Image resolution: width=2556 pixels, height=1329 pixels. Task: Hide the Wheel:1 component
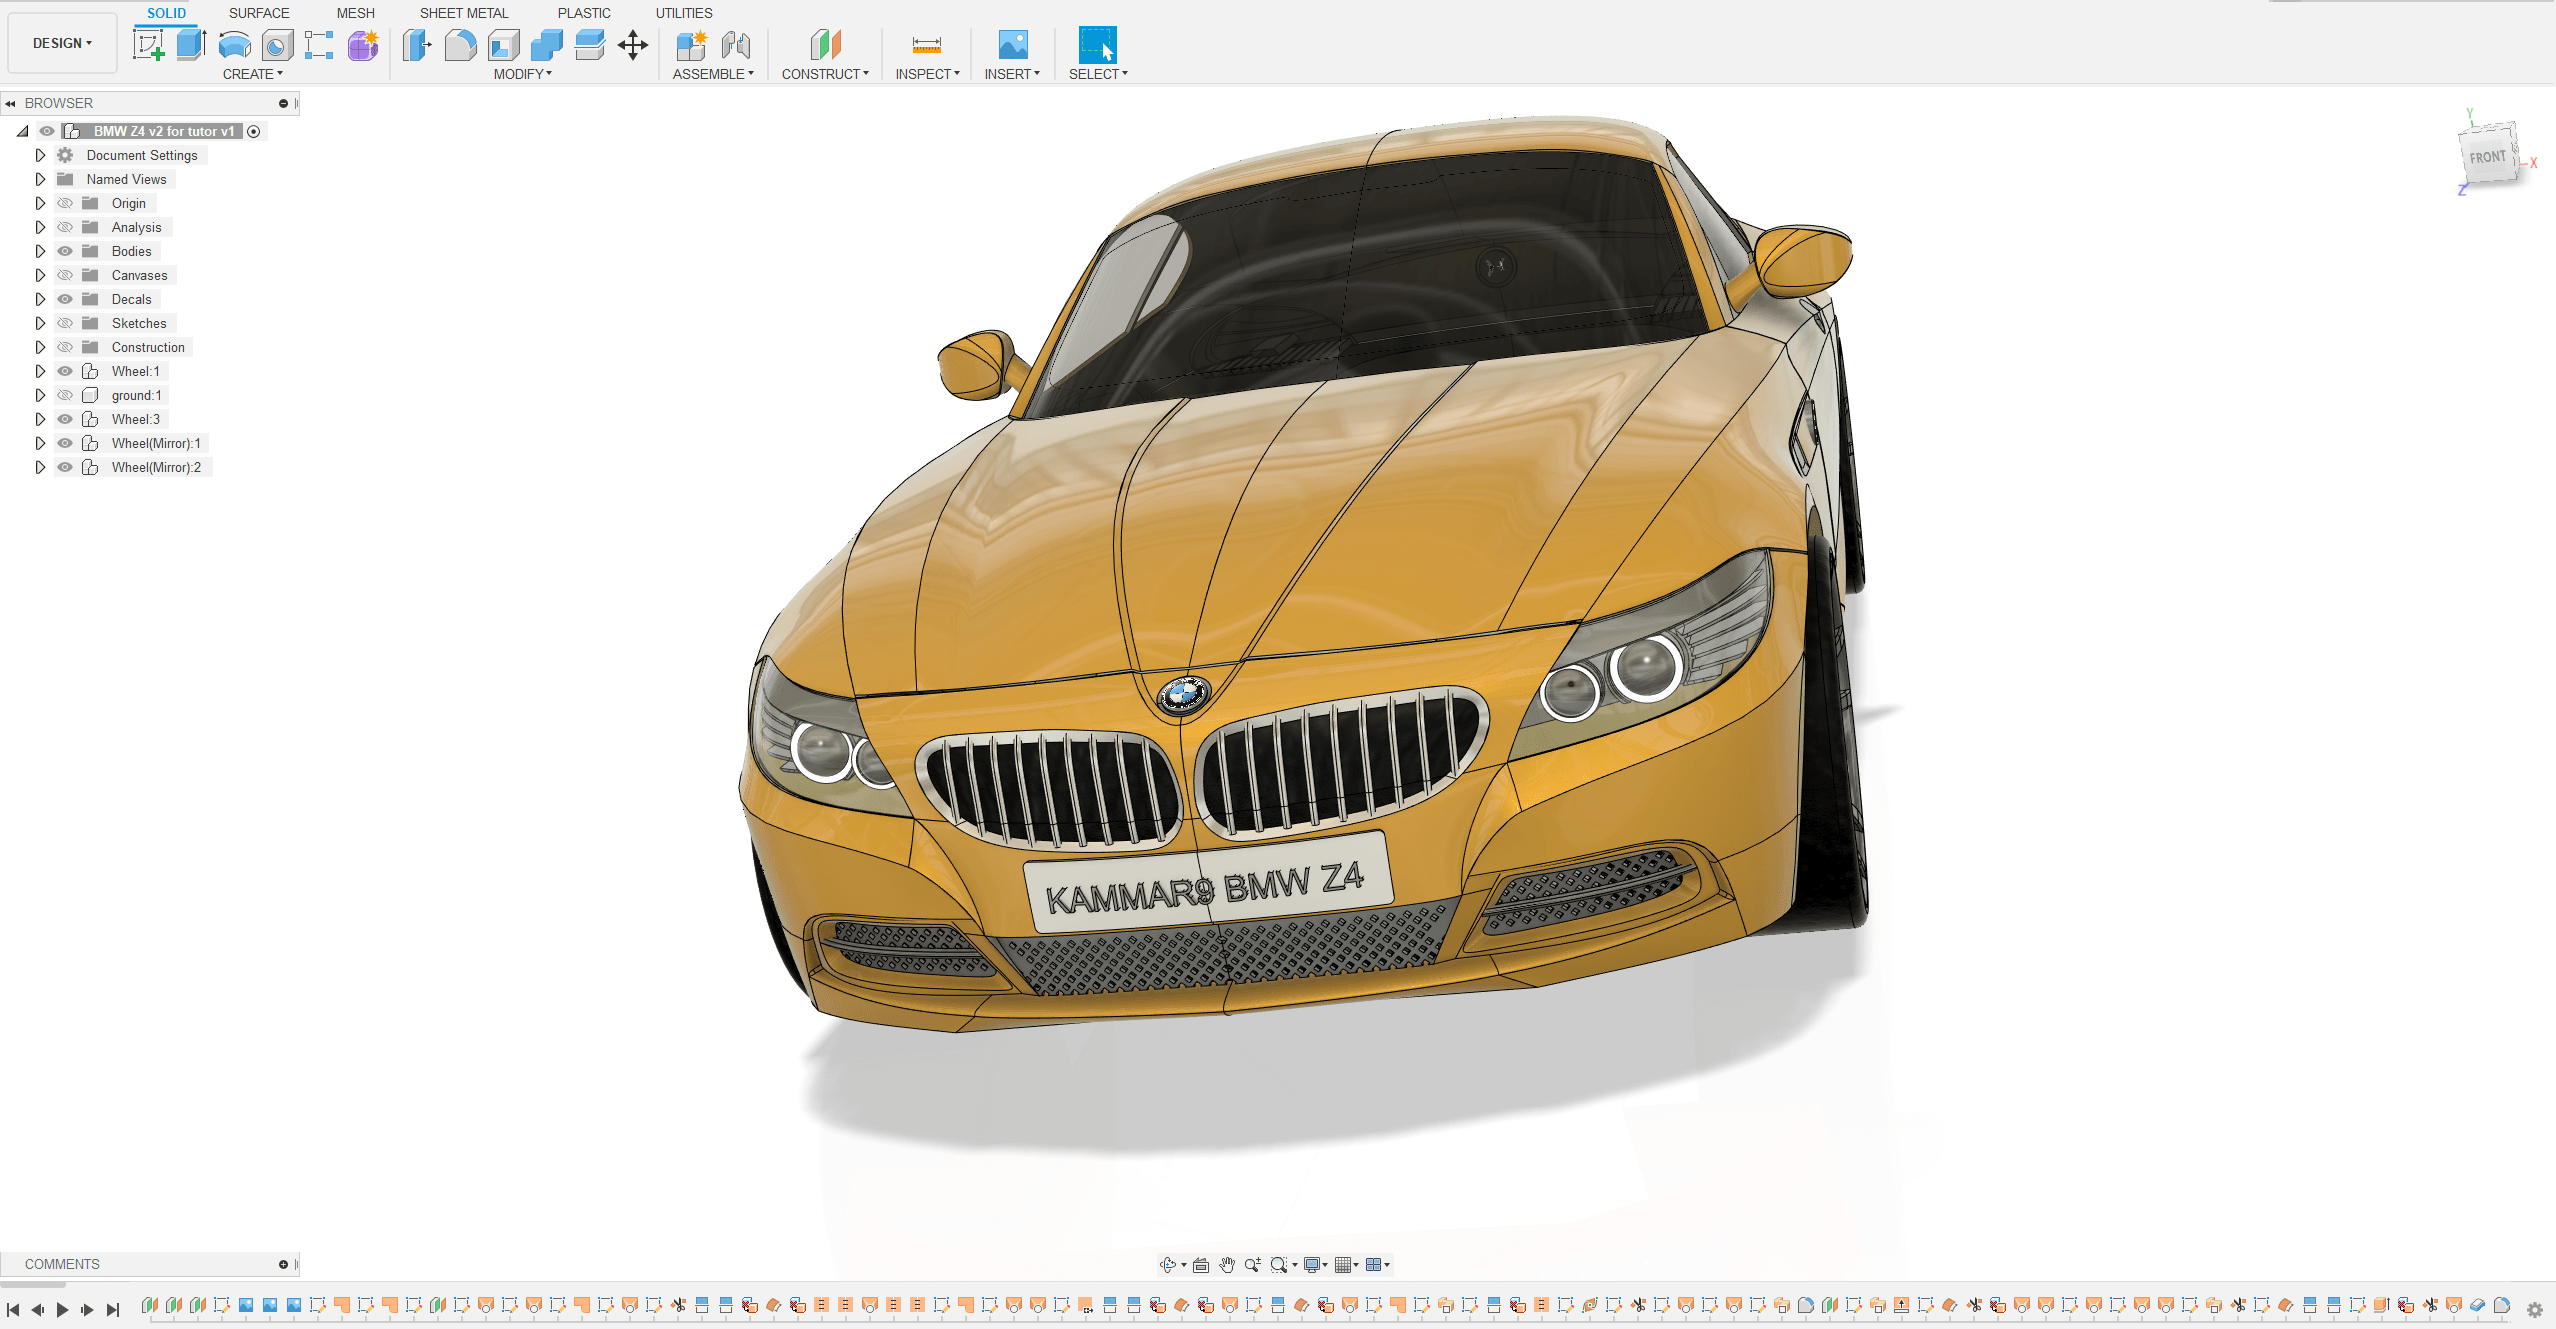[x=65, y=371]
